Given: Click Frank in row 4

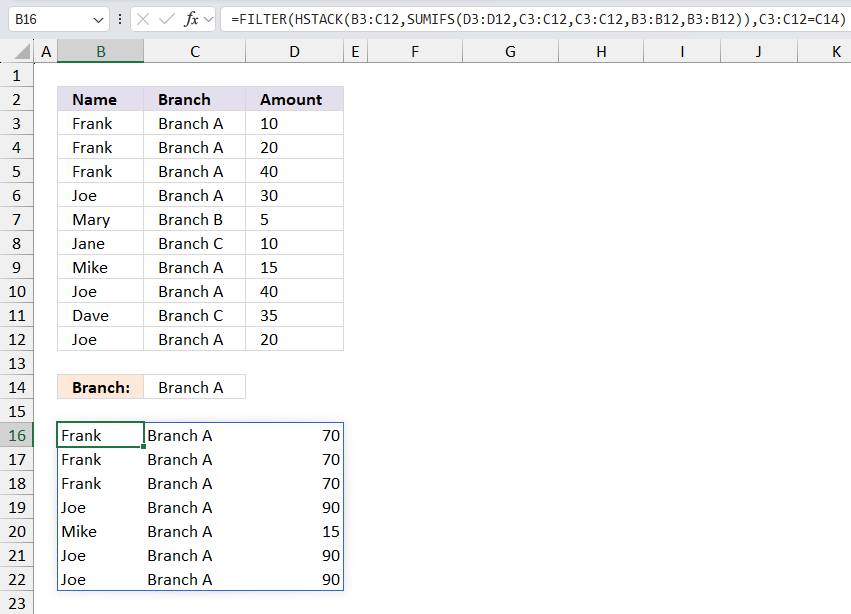Looking at the screenshot, I should (100, 147).
